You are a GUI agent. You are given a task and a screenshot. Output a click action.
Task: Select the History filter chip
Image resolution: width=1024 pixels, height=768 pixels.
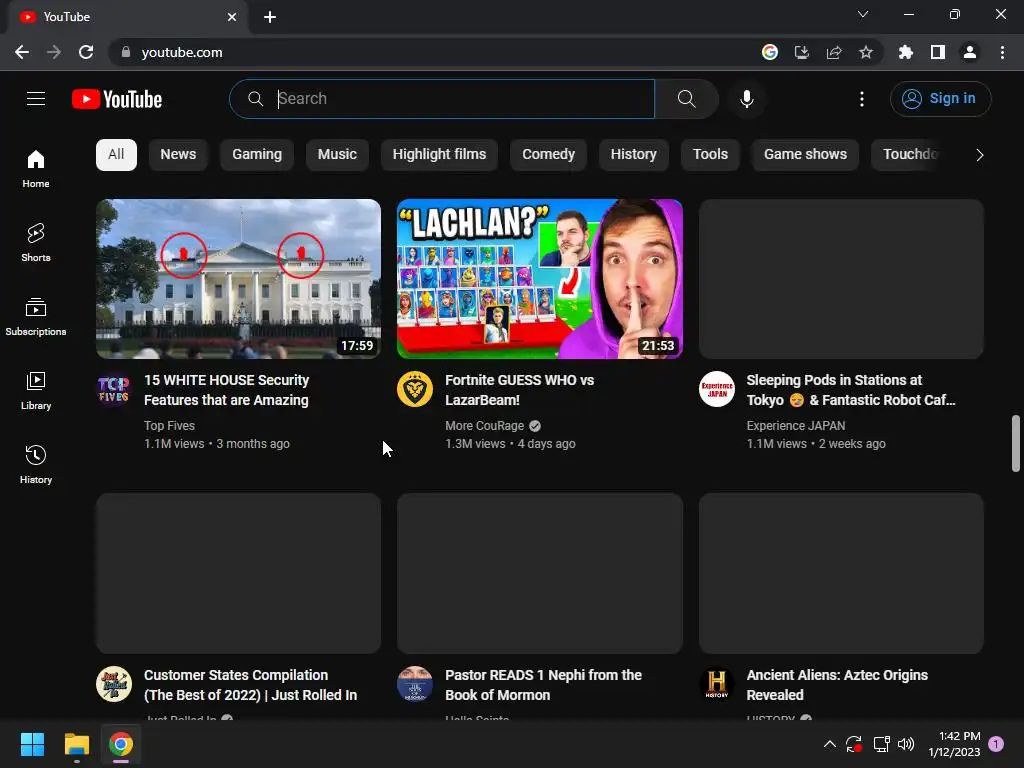point(633,154)
